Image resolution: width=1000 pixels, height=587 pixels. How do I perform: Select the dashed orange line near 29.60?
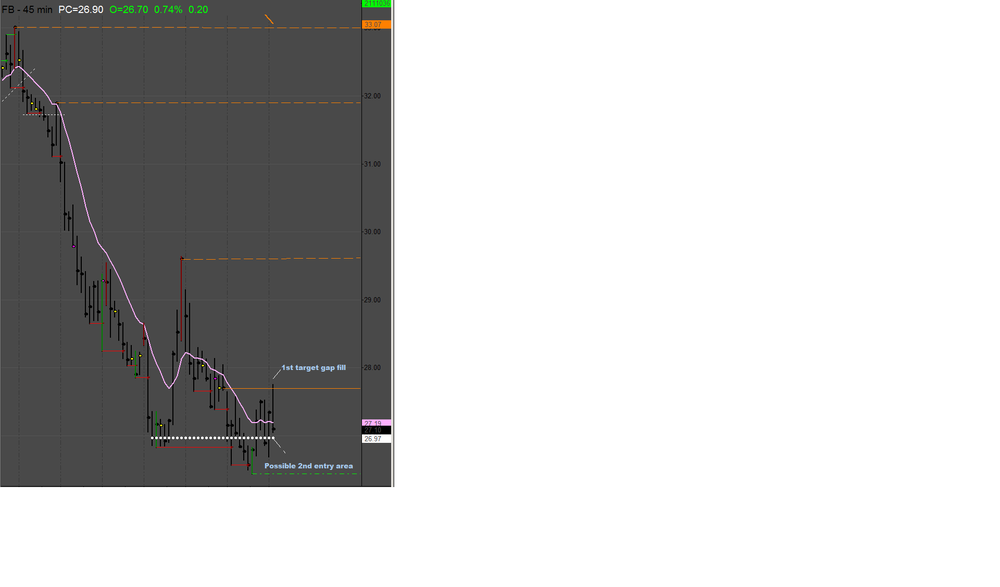pos(271,258)
